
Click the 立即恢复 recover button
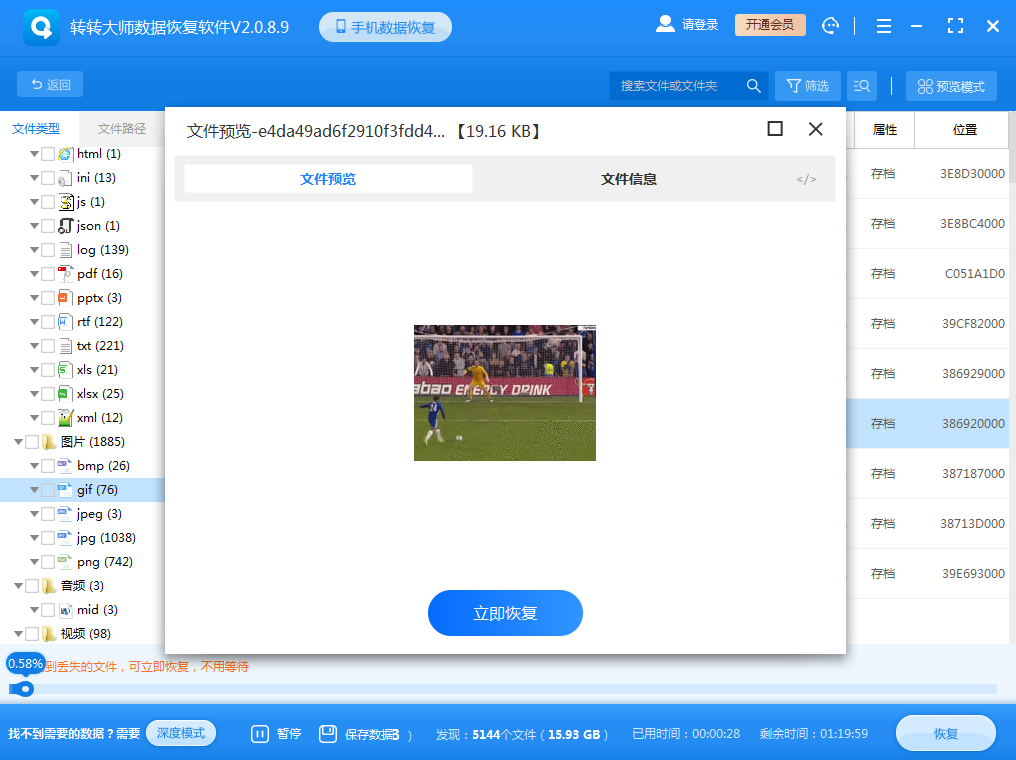(505, 613)
